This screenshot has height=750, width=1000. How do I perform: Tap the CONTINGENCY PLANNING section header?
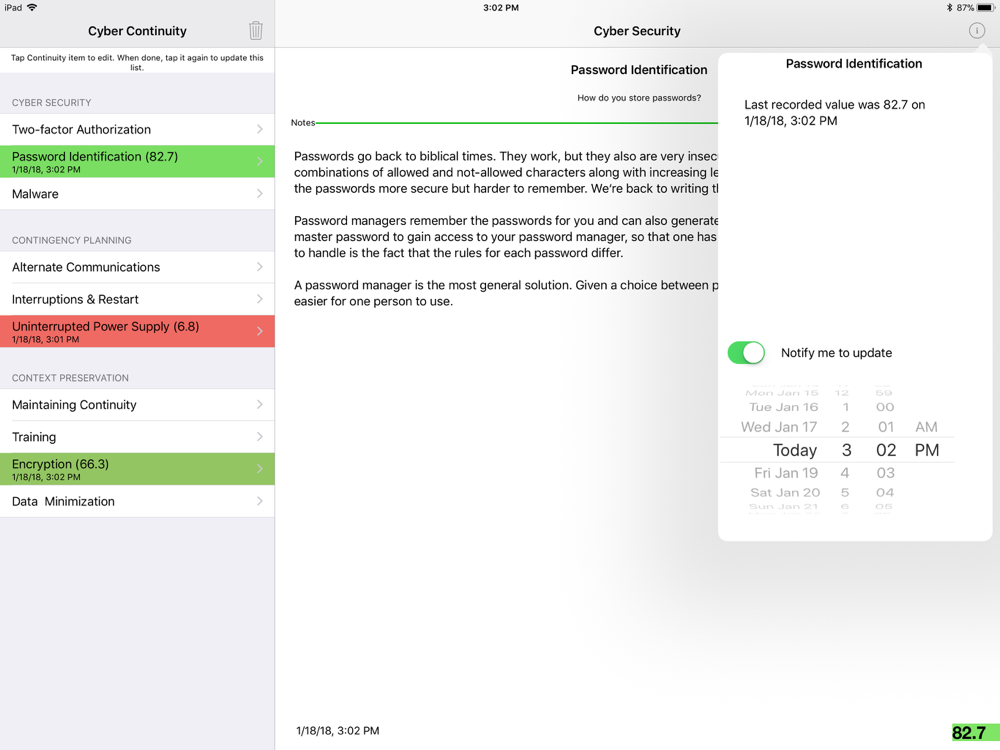(x=71, y=240)
